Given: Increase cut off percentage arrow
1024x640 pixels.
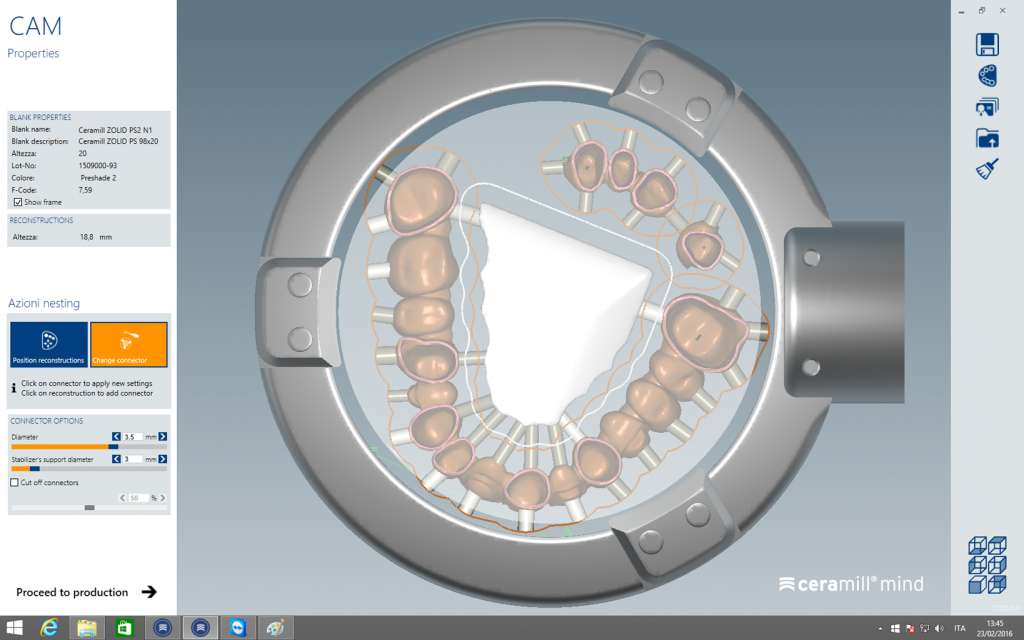Looking at the screenshot, I should point(163,498).
